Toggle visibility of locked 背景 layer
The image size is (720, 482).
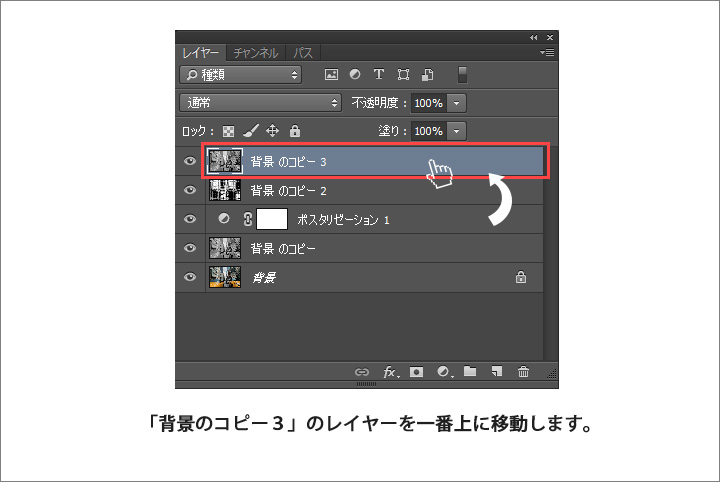(190, 277)
